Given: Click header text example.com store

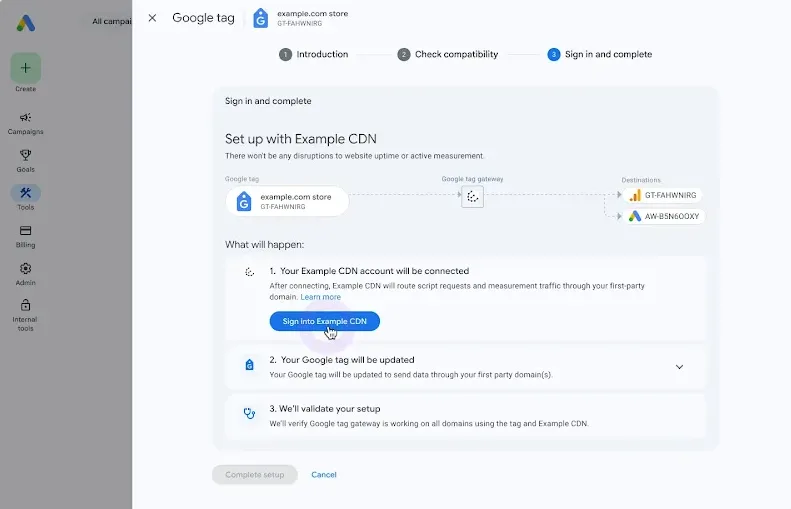Looking at the screenshot, I should (x=313, y=14).
